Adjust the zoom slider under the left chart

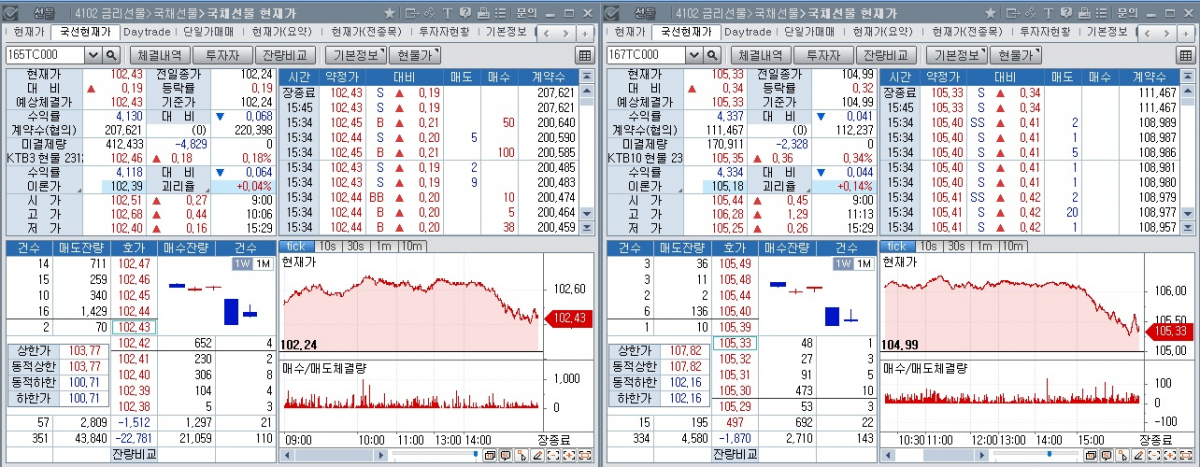476,453
